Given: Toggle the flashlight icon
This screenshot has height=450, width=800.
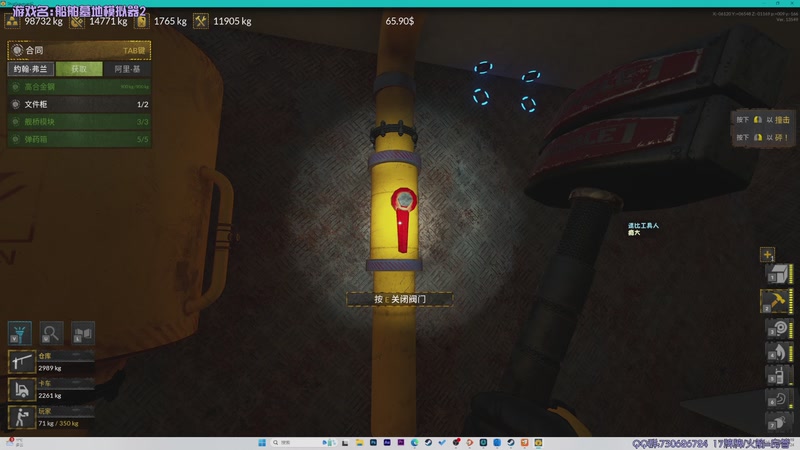Looking at the screenshot, I should (20, 333).
